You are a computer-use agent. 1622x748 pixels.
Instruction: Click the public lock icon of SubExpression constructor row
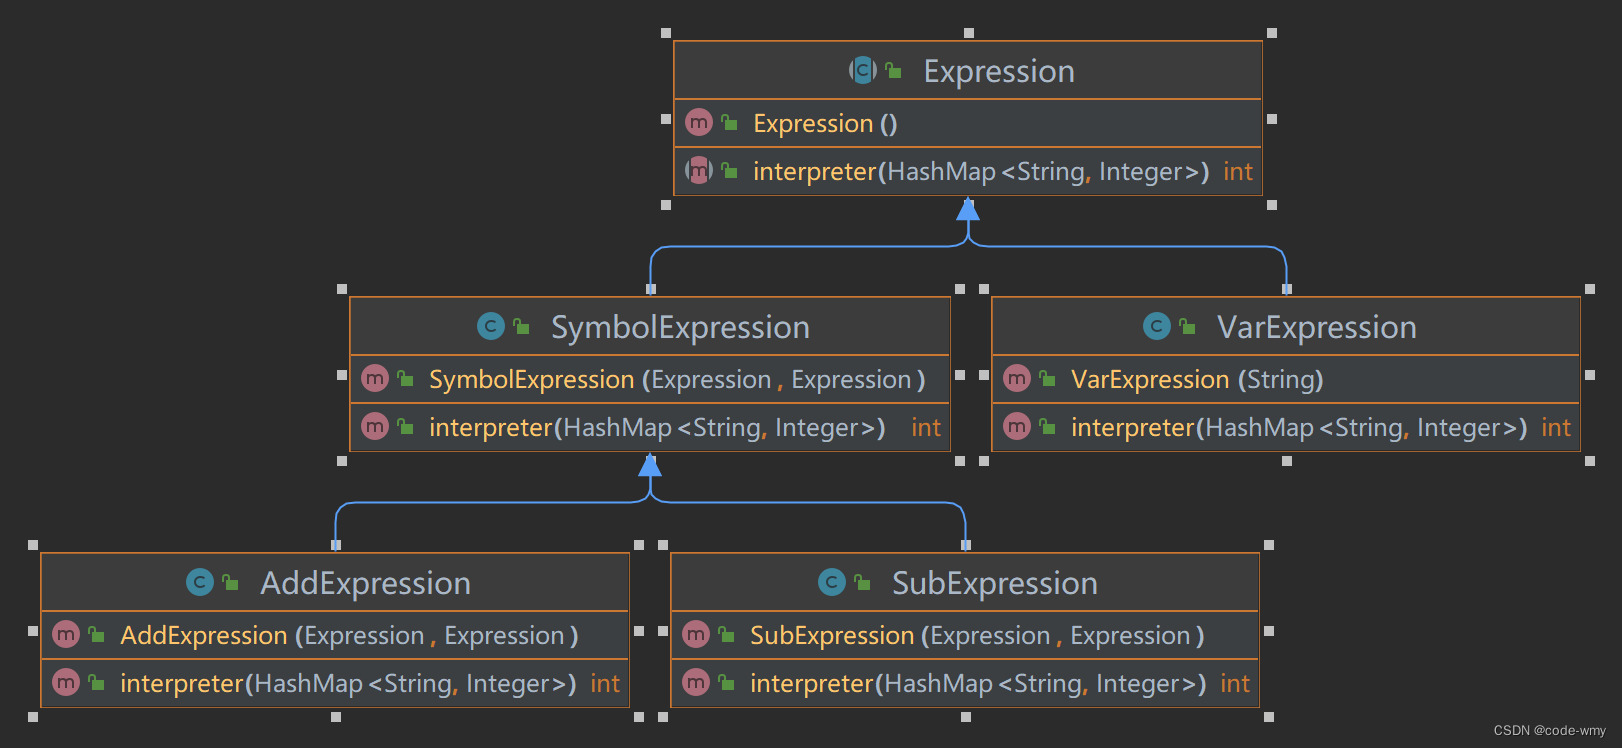coord(726,635)
